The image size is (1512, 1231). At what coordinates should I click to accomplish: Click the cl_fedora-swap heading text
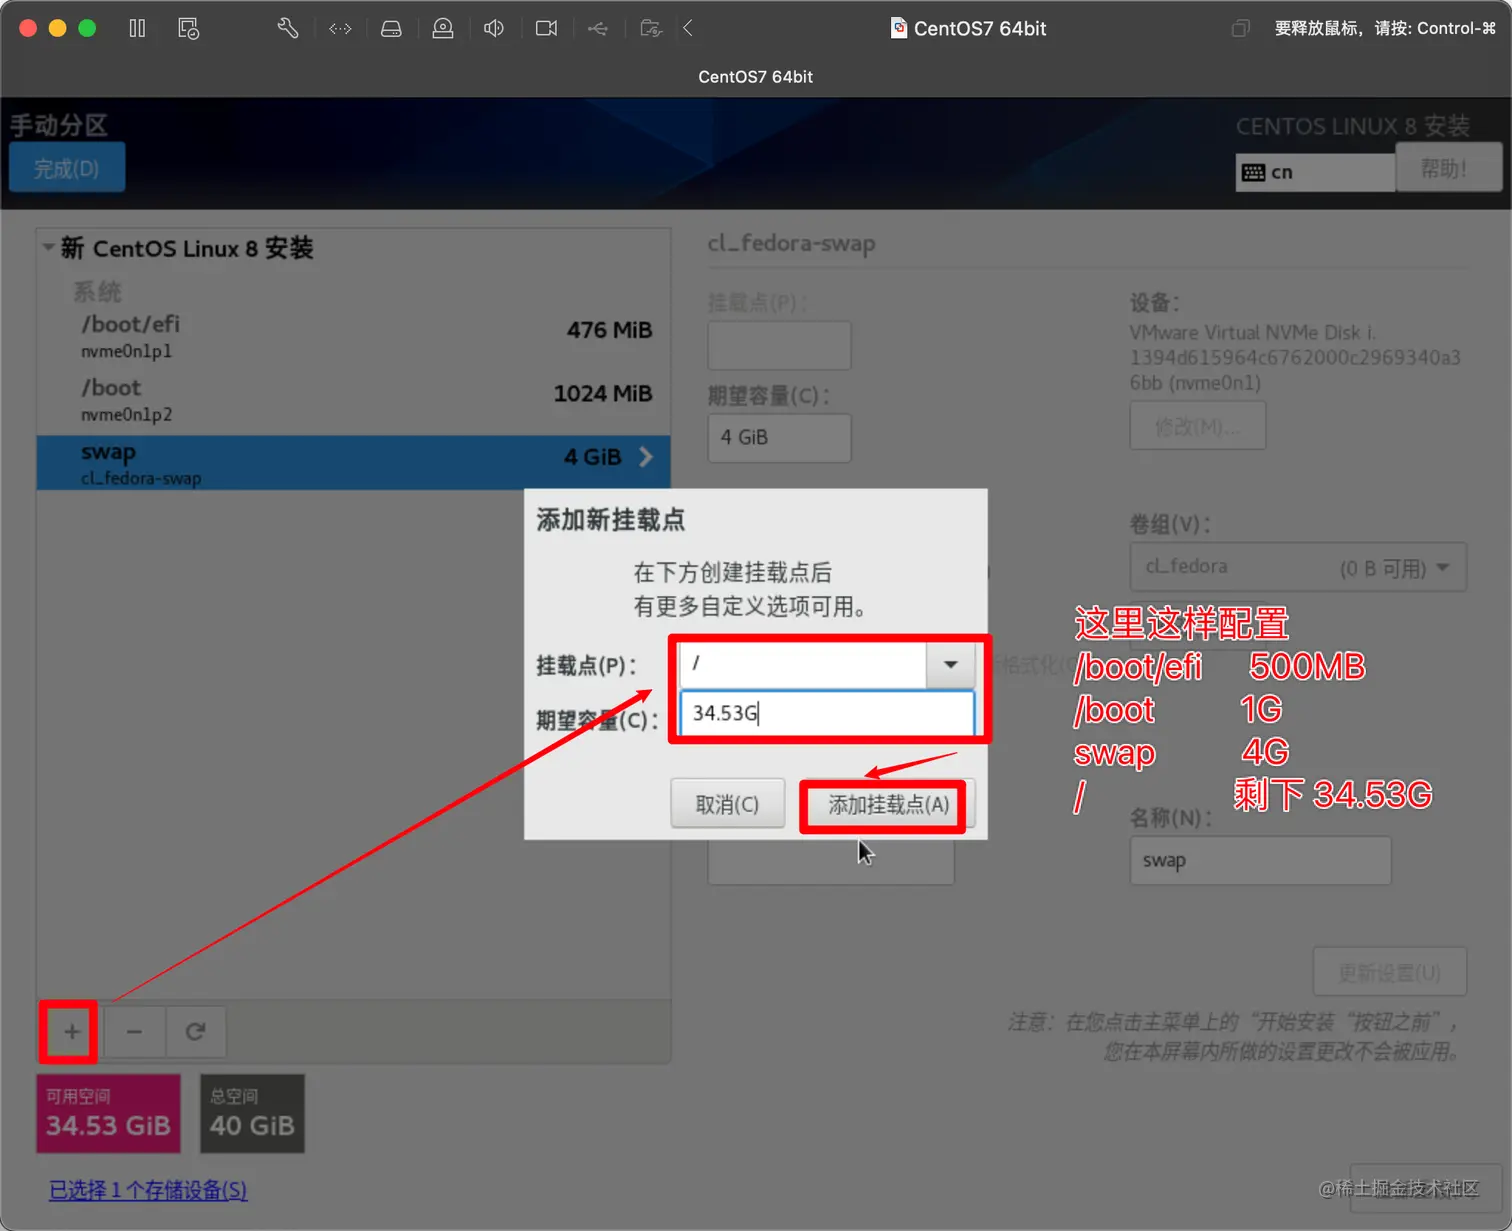(x=791, y=243)
